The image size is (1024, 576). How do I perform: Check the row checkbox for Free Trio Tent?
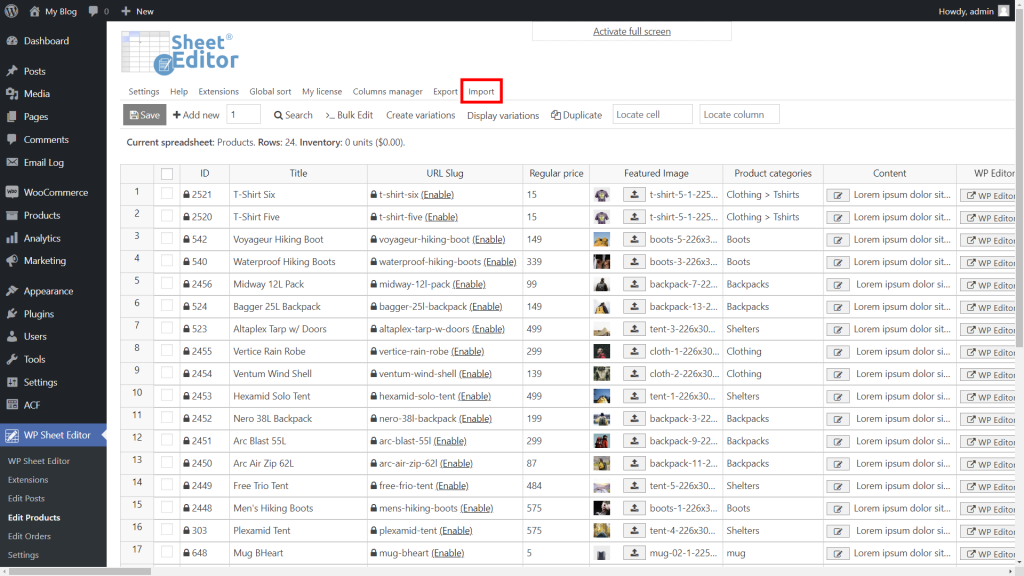pos(166,485)
